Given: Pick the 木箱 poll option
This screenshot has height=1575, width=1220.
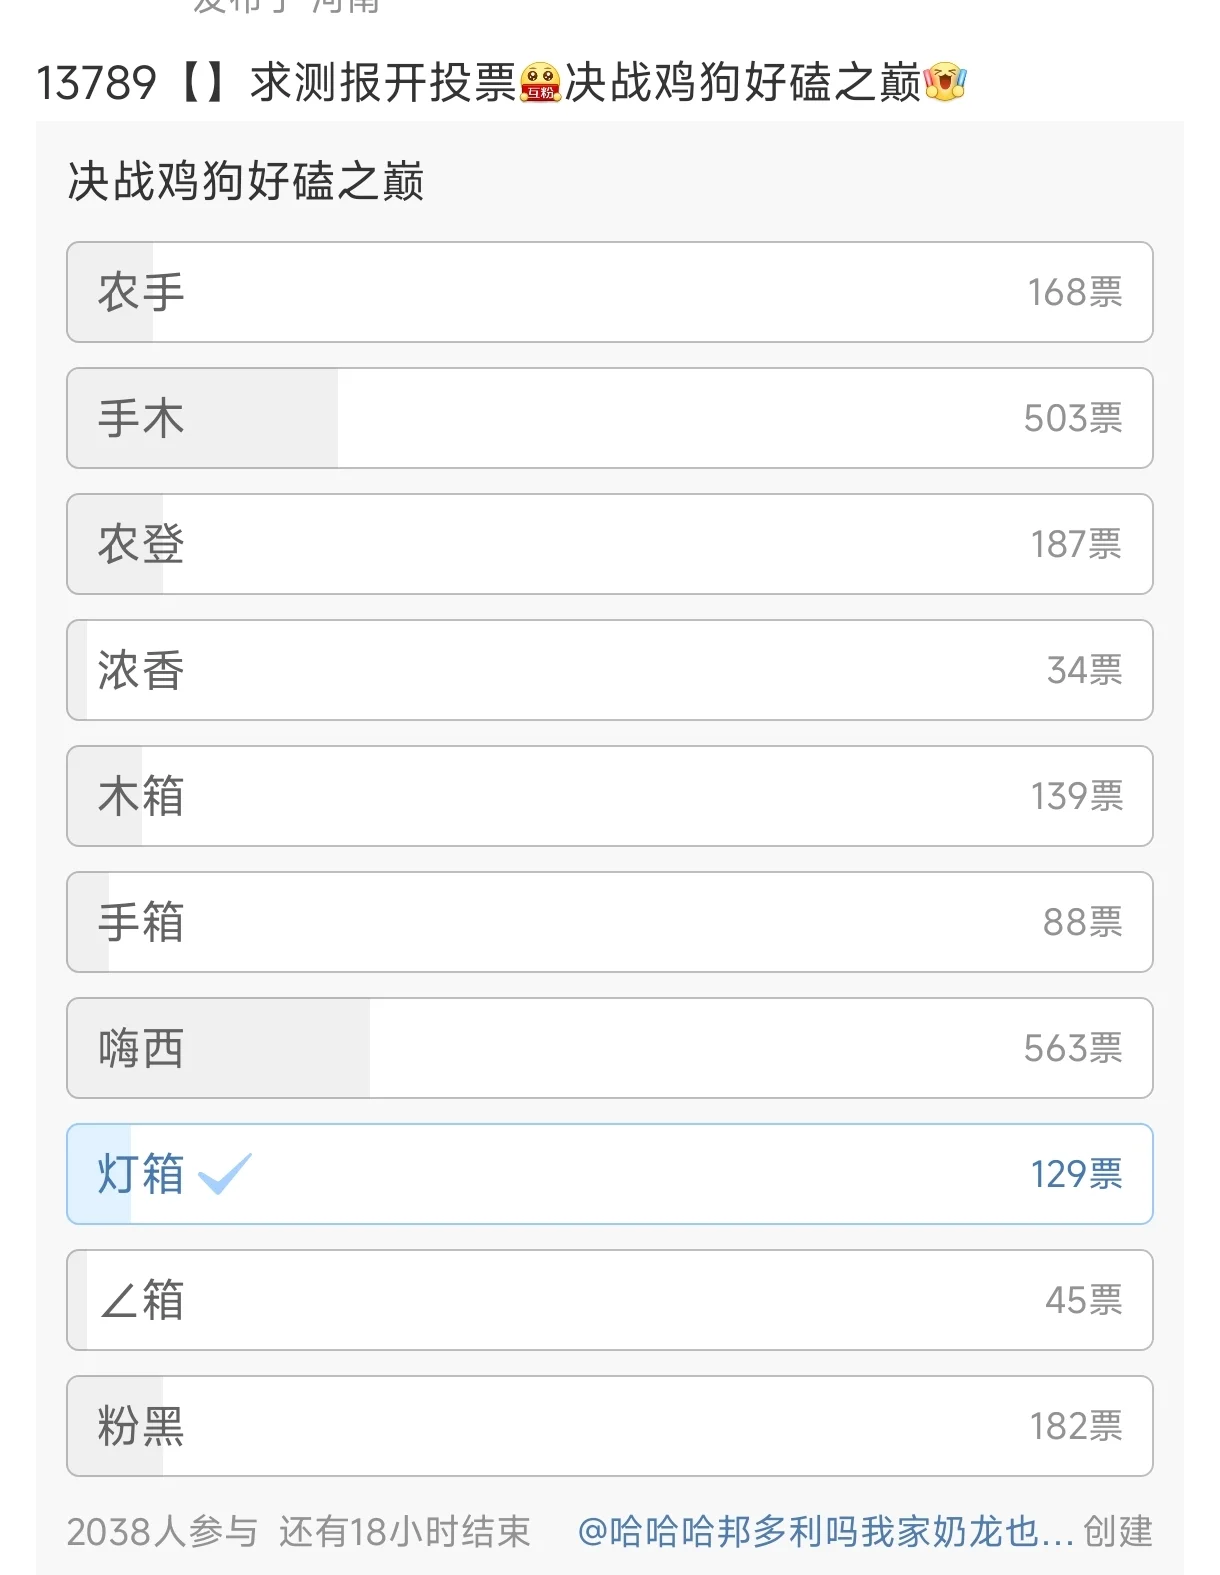Looking at the screenshot, I should (608, 796).
